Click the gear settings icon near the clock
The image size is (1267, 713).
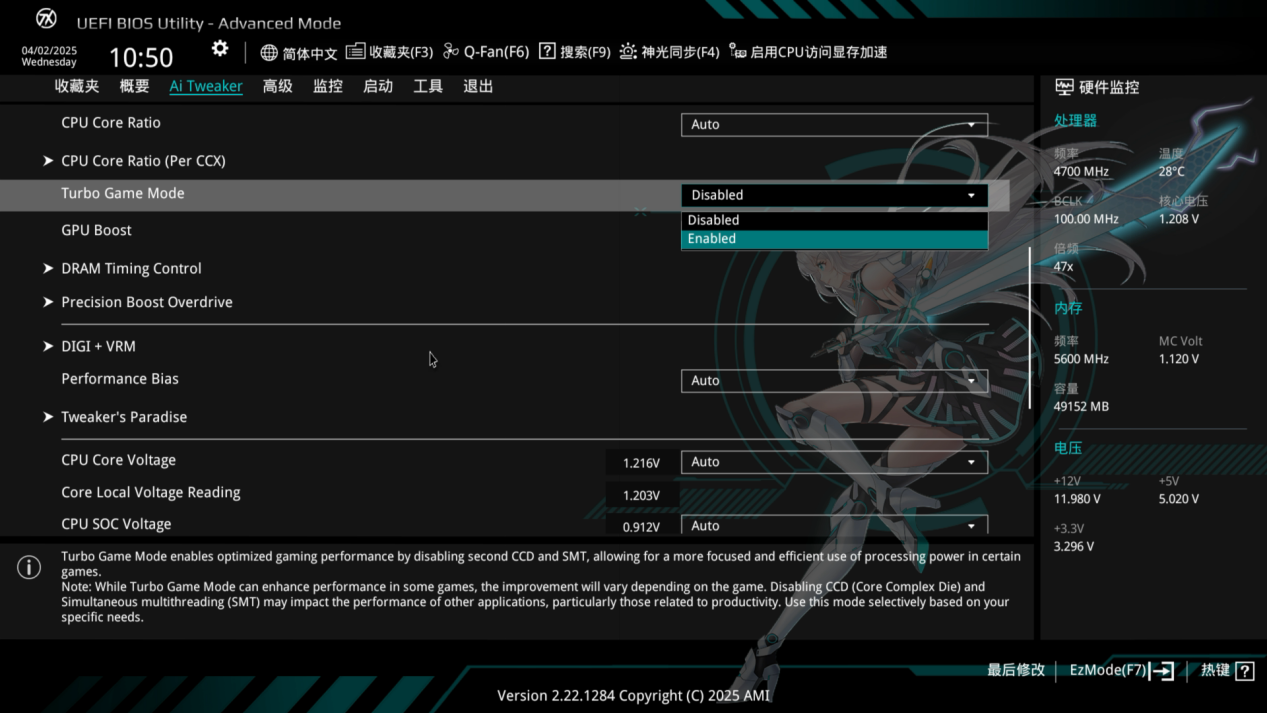pos(219,47)
